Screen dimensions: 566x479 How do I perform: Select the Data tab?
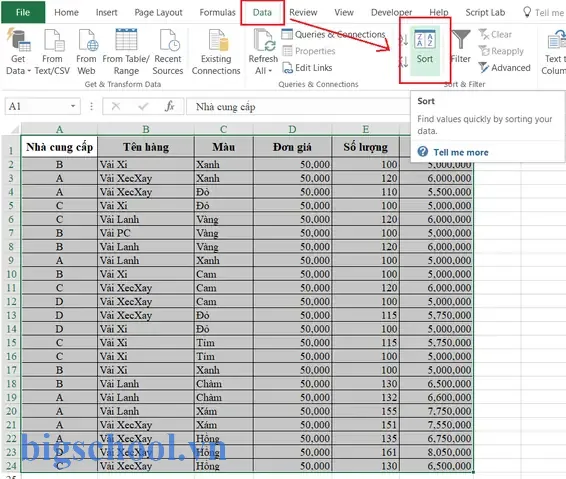pos(262,12)
